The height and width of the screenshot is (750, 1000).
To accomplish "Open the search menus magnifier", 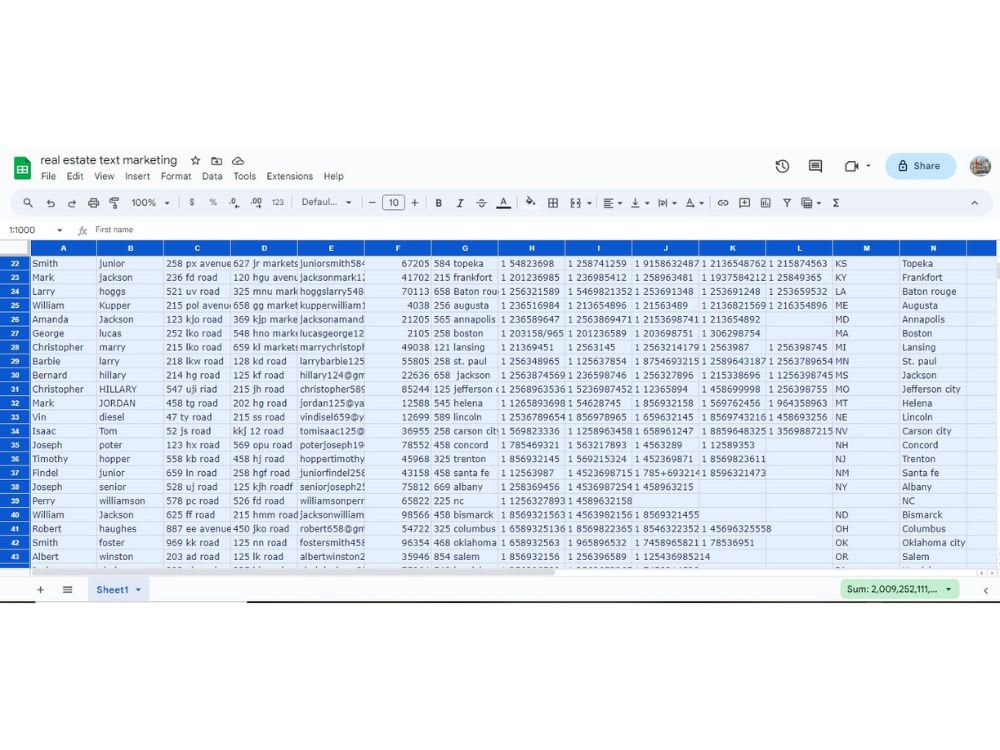I will tap(28, 203).
